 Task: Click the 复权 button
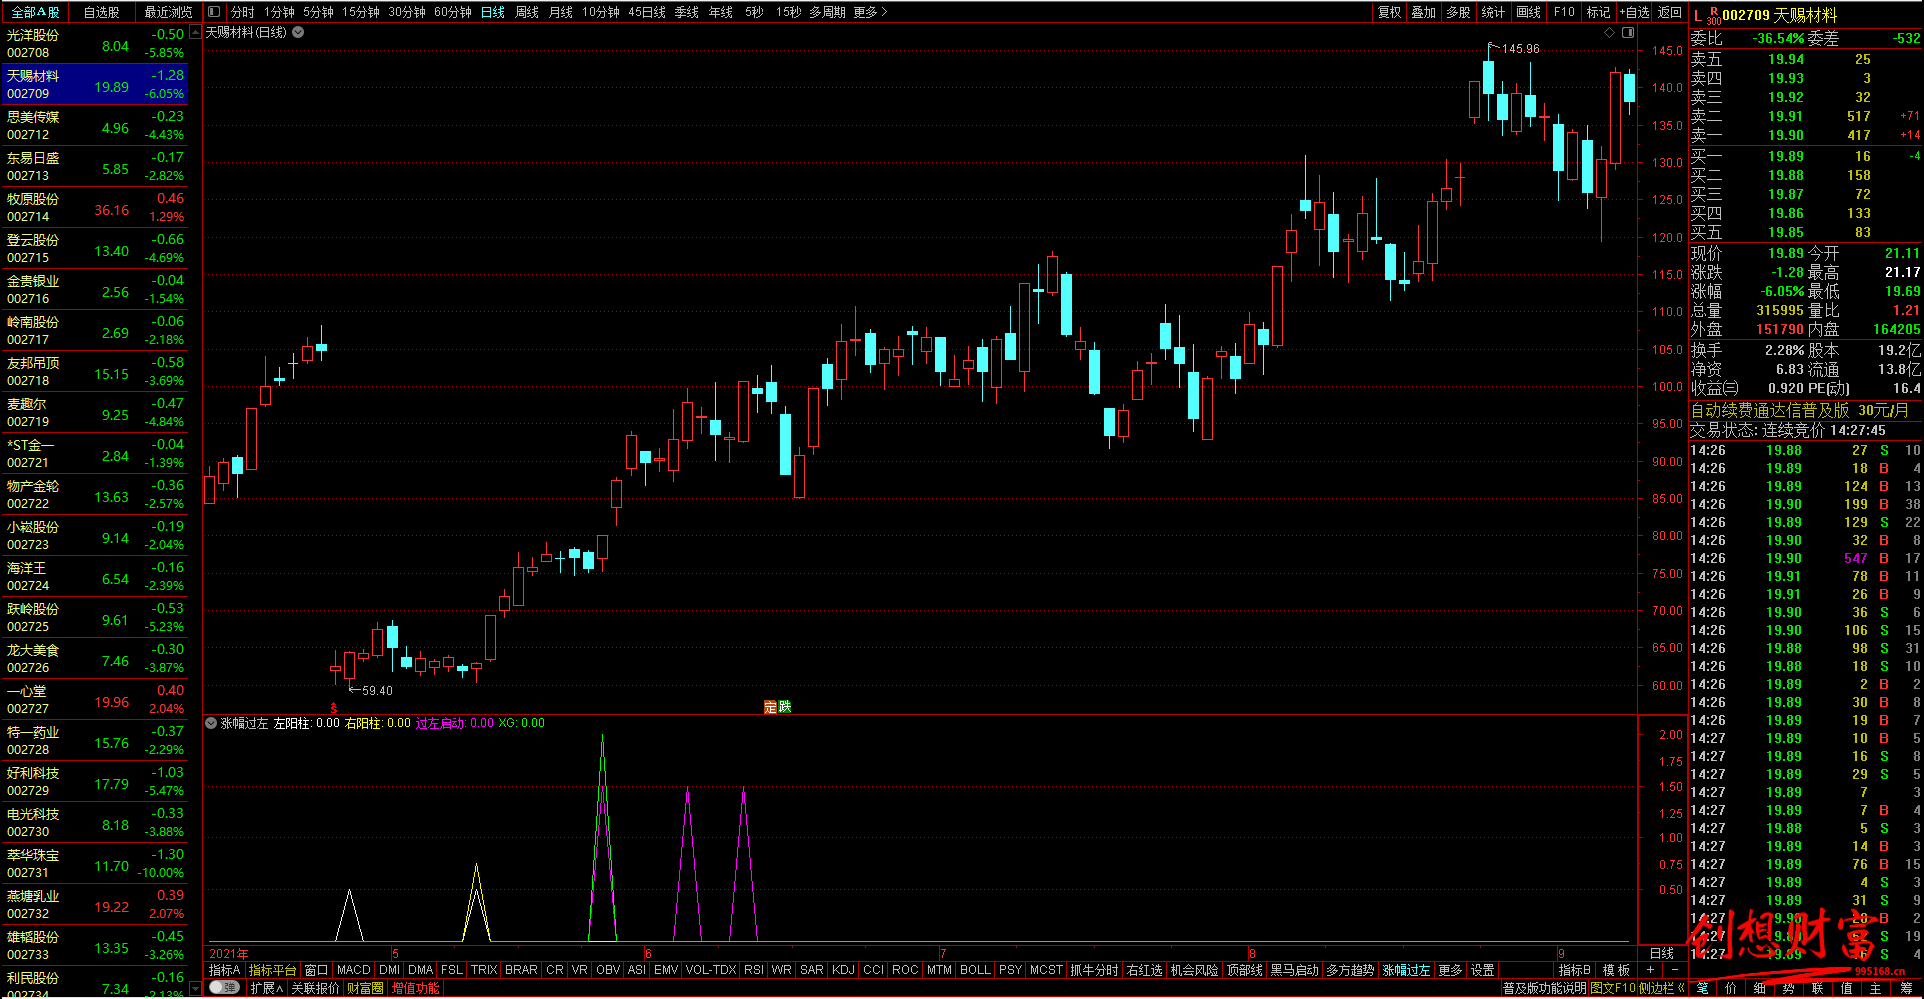[x=1389, y=12]
